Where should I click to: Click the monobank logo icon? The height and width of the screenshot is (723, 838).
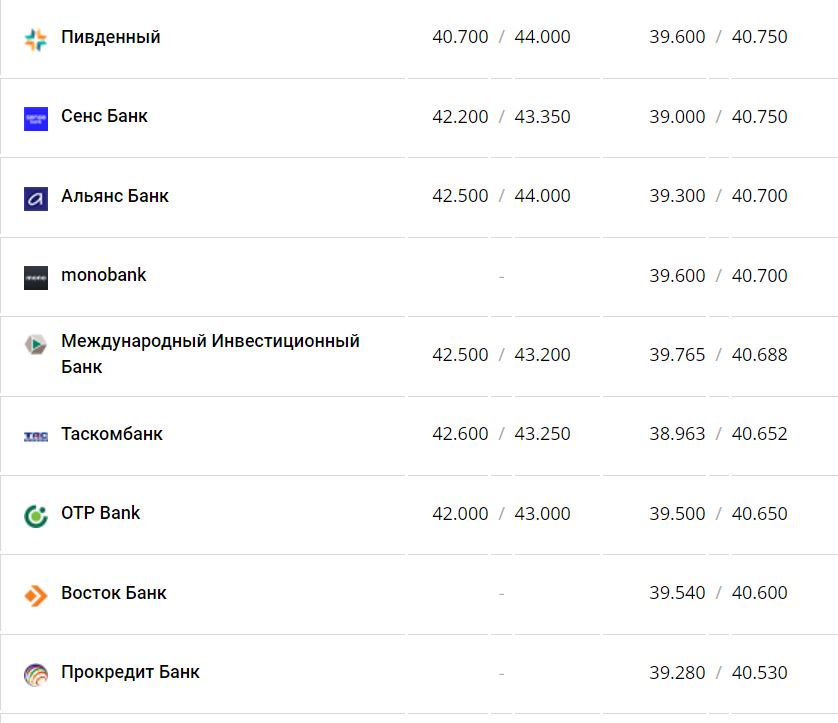(36, 277)
